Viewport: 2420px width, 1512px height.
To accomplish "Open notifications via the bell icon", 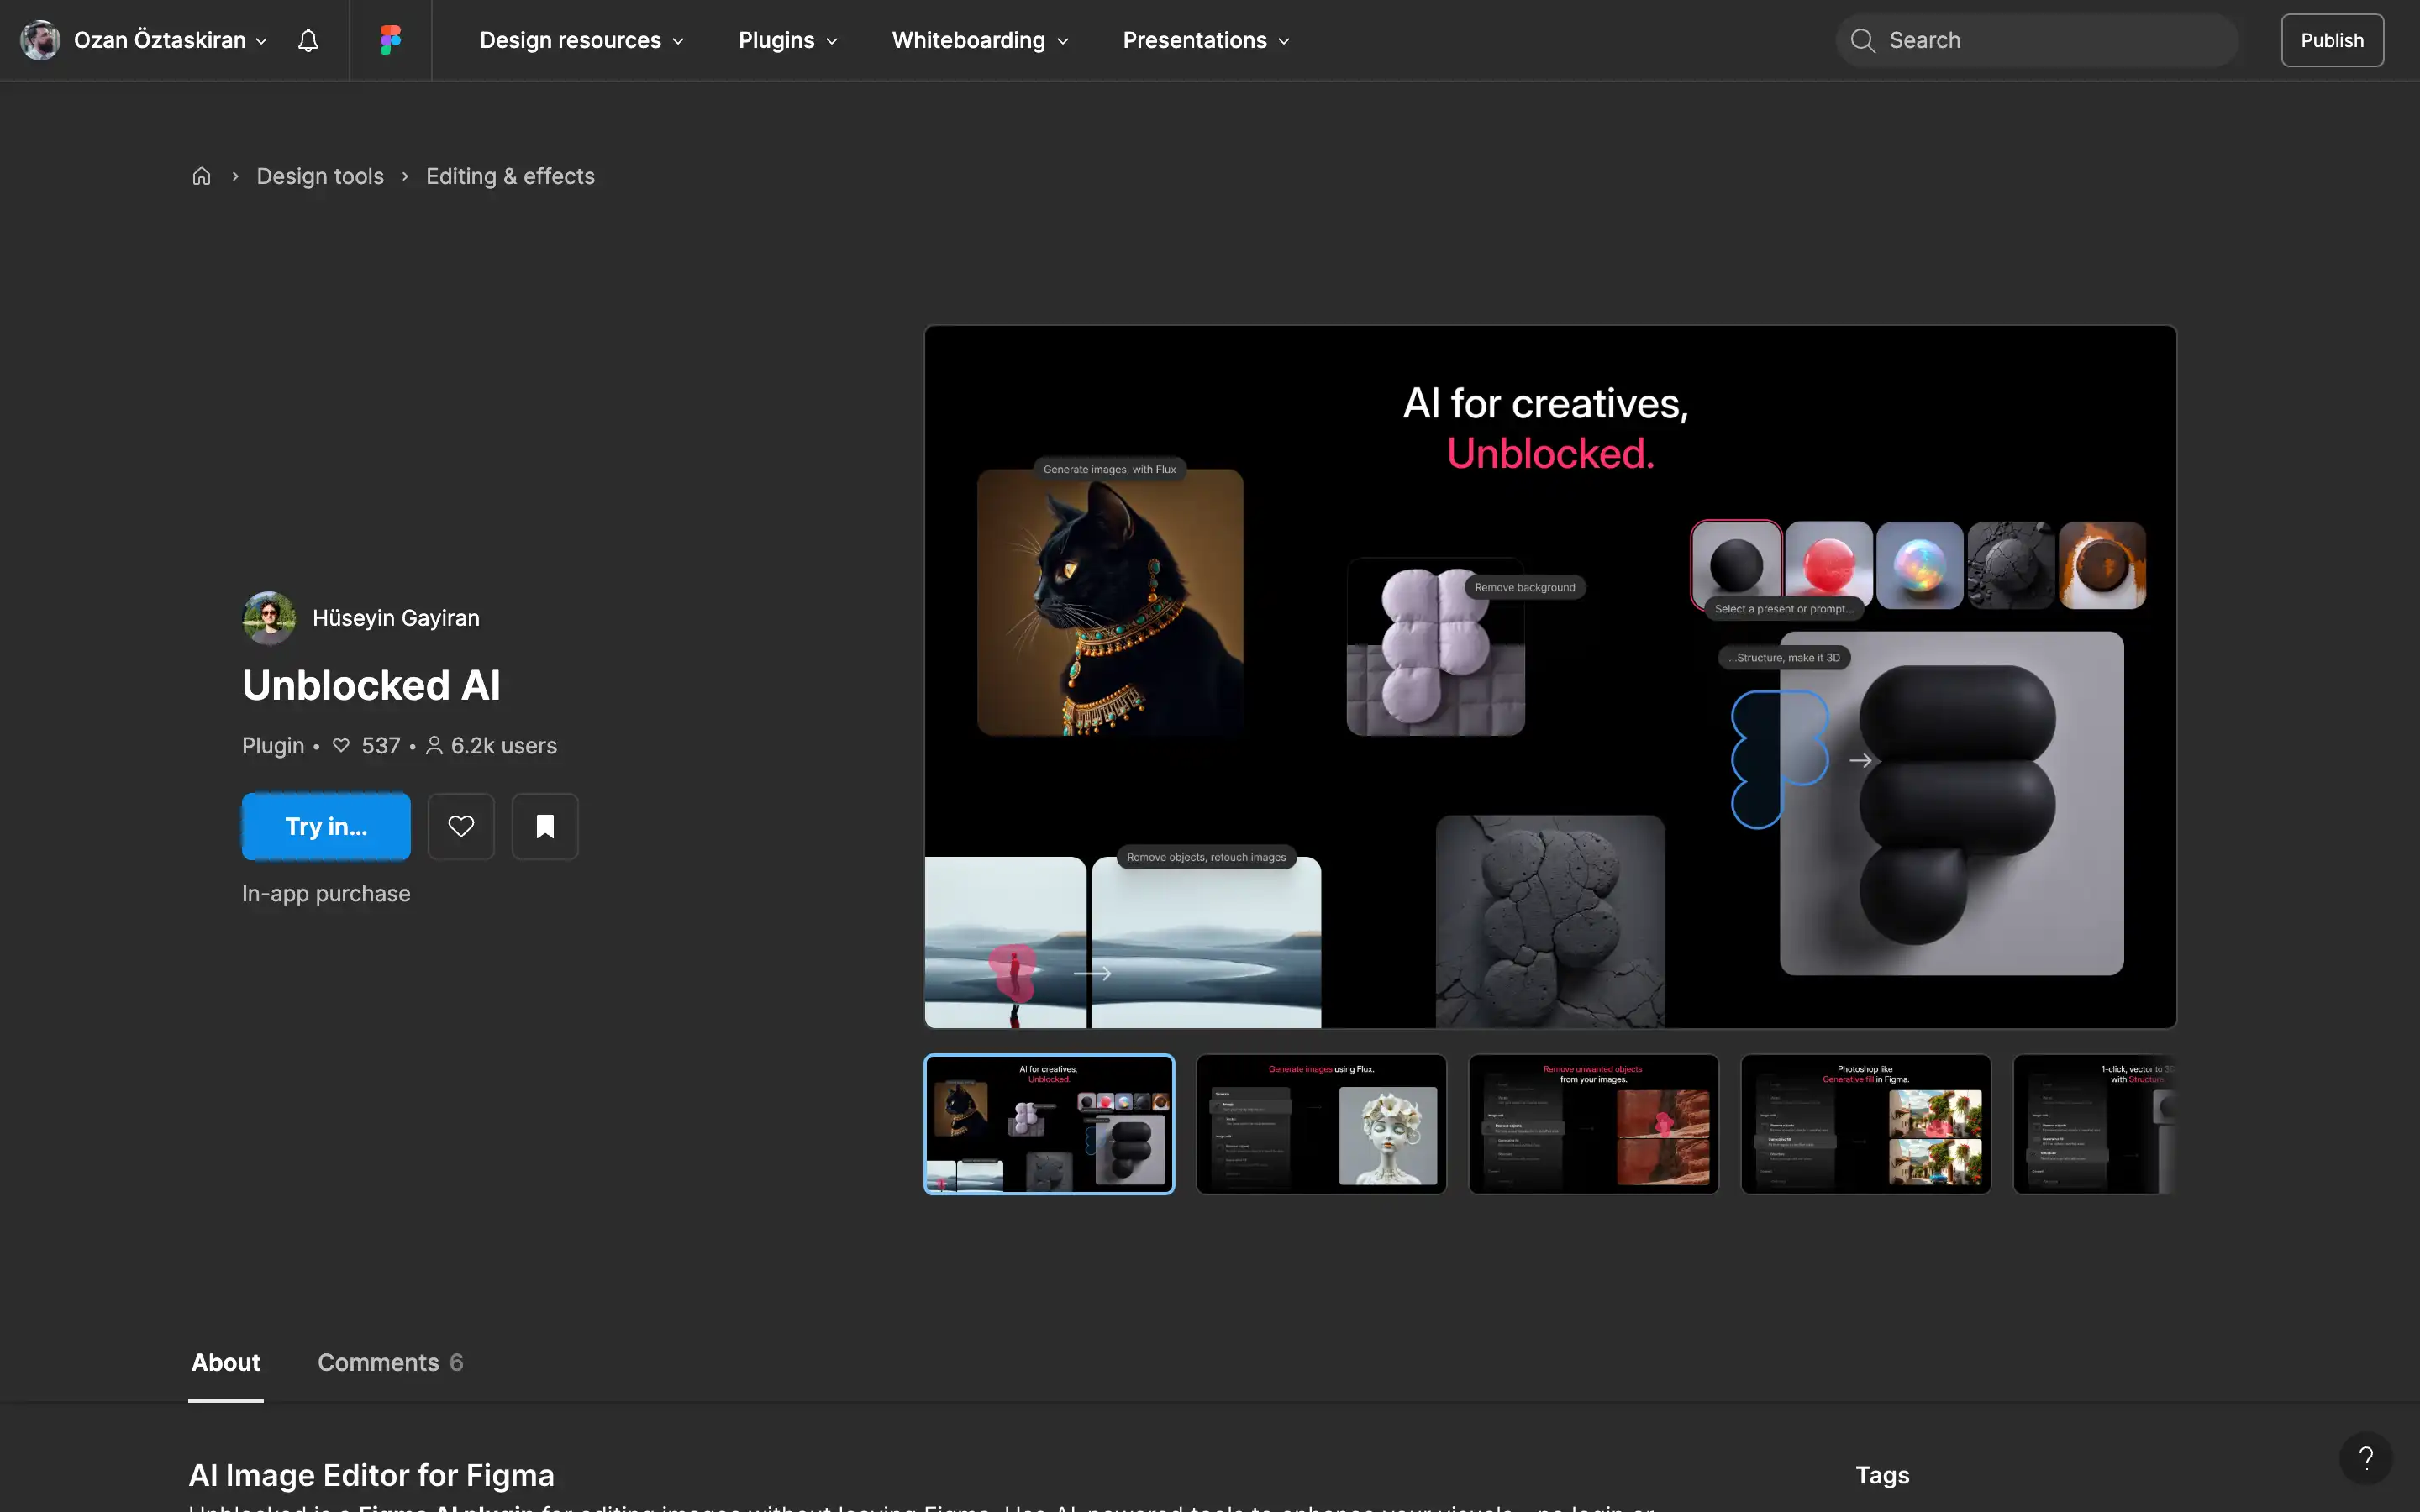I will pos(307,40).
